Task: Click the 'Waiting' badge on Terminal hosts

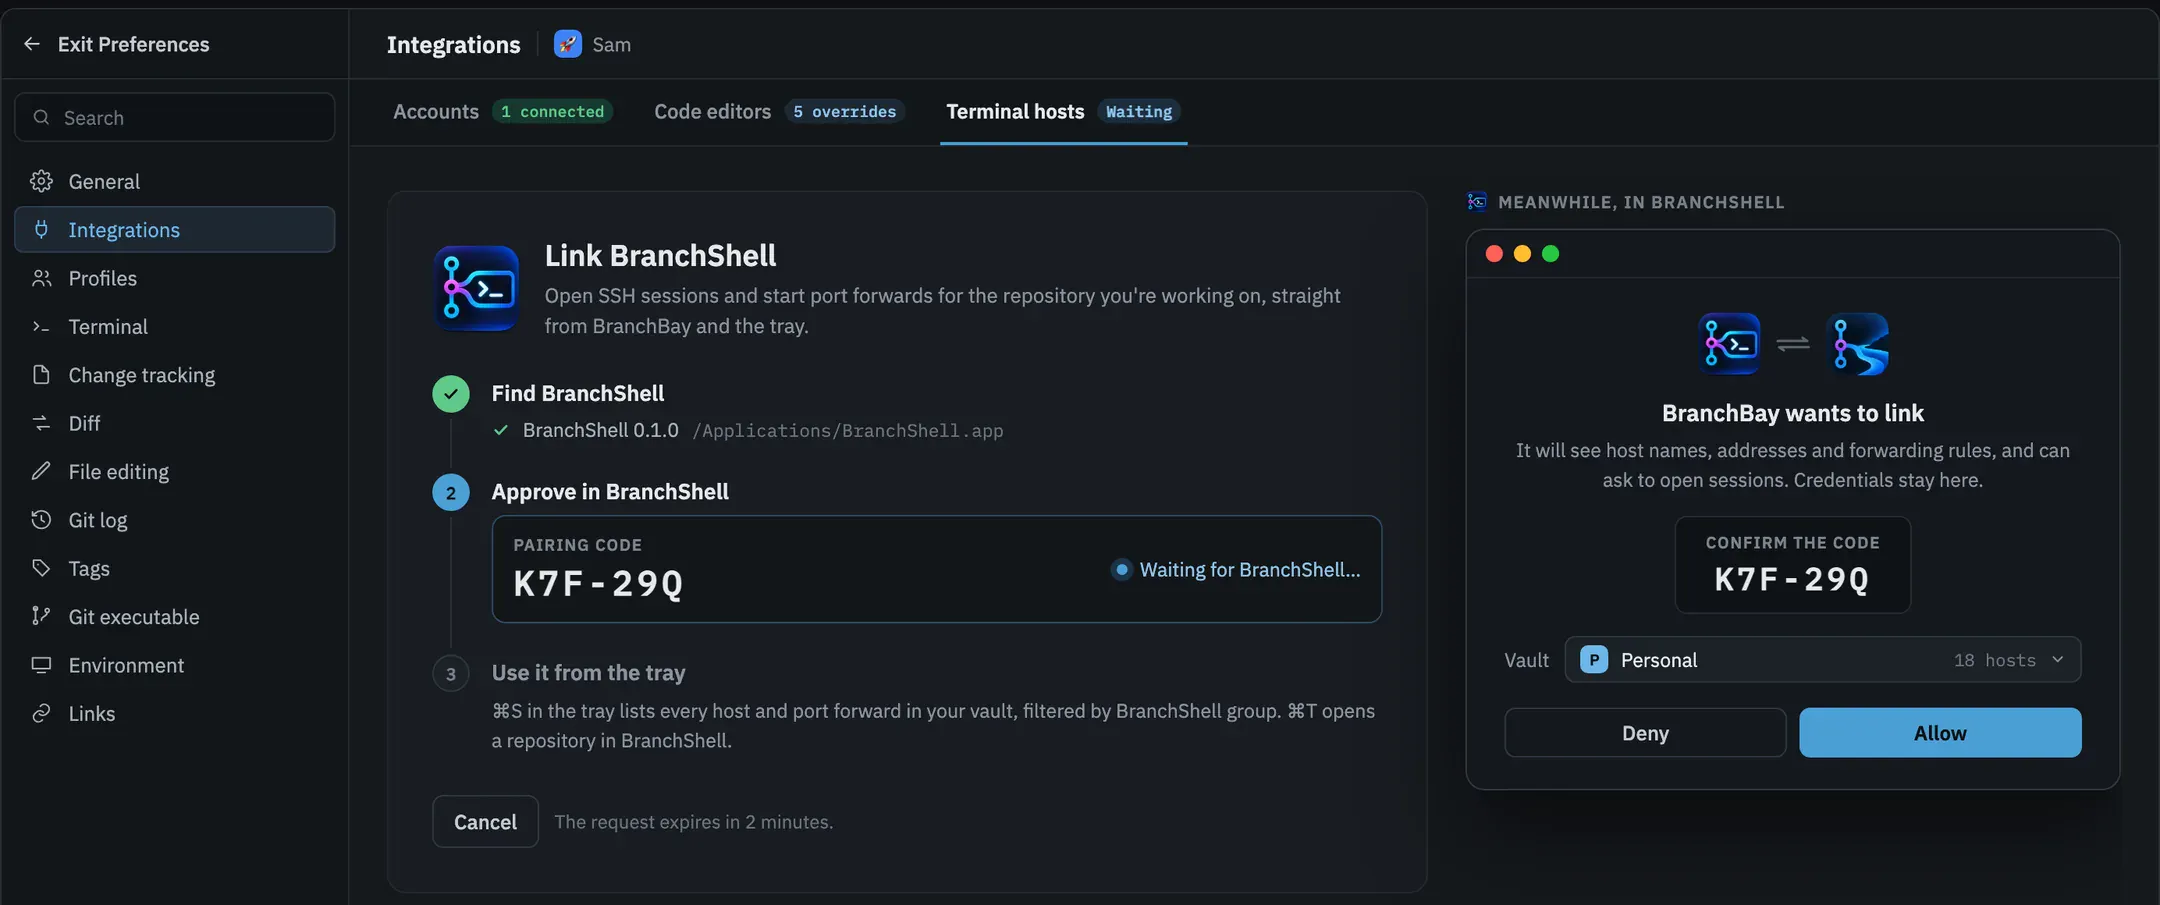Action: point(1139,111)
